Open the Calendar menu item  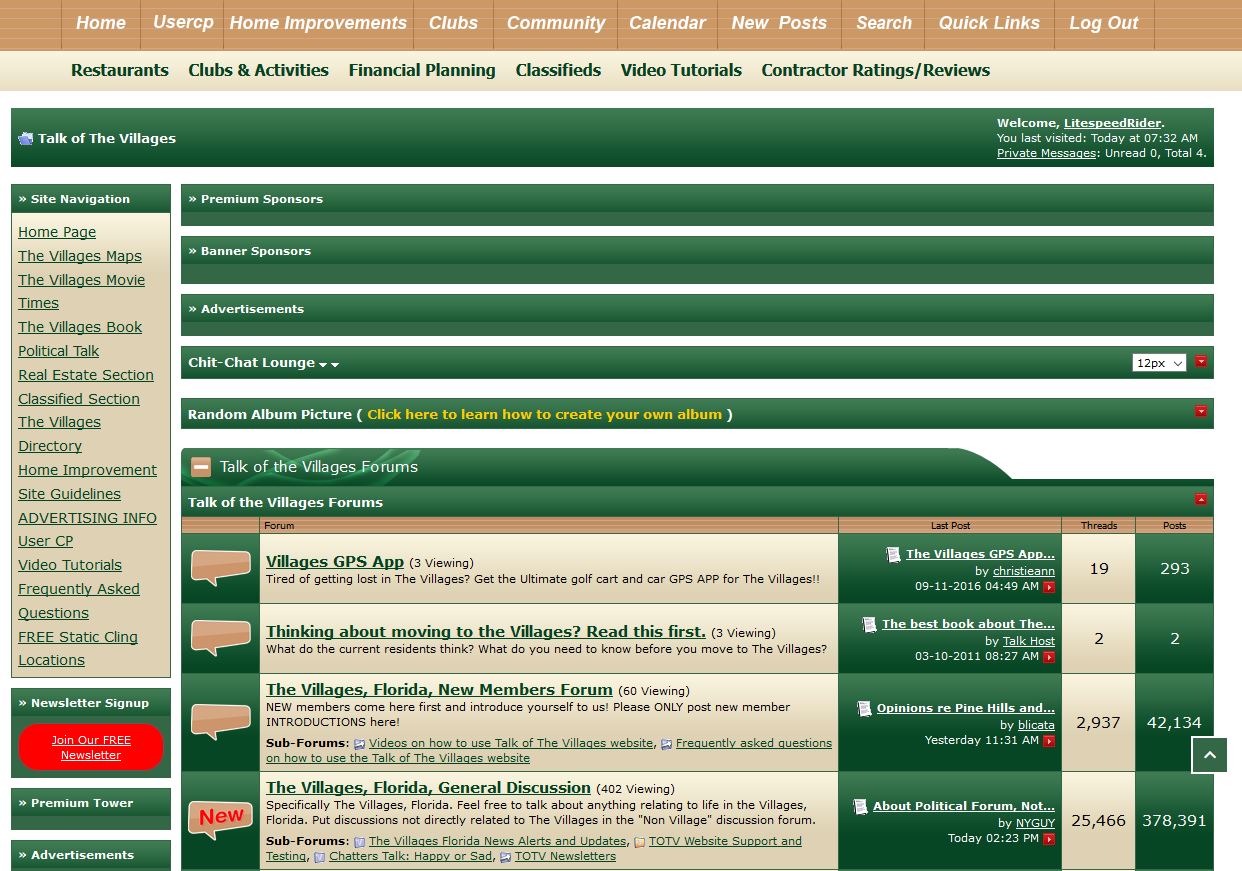pyautogui.click(x=668, y=23)
